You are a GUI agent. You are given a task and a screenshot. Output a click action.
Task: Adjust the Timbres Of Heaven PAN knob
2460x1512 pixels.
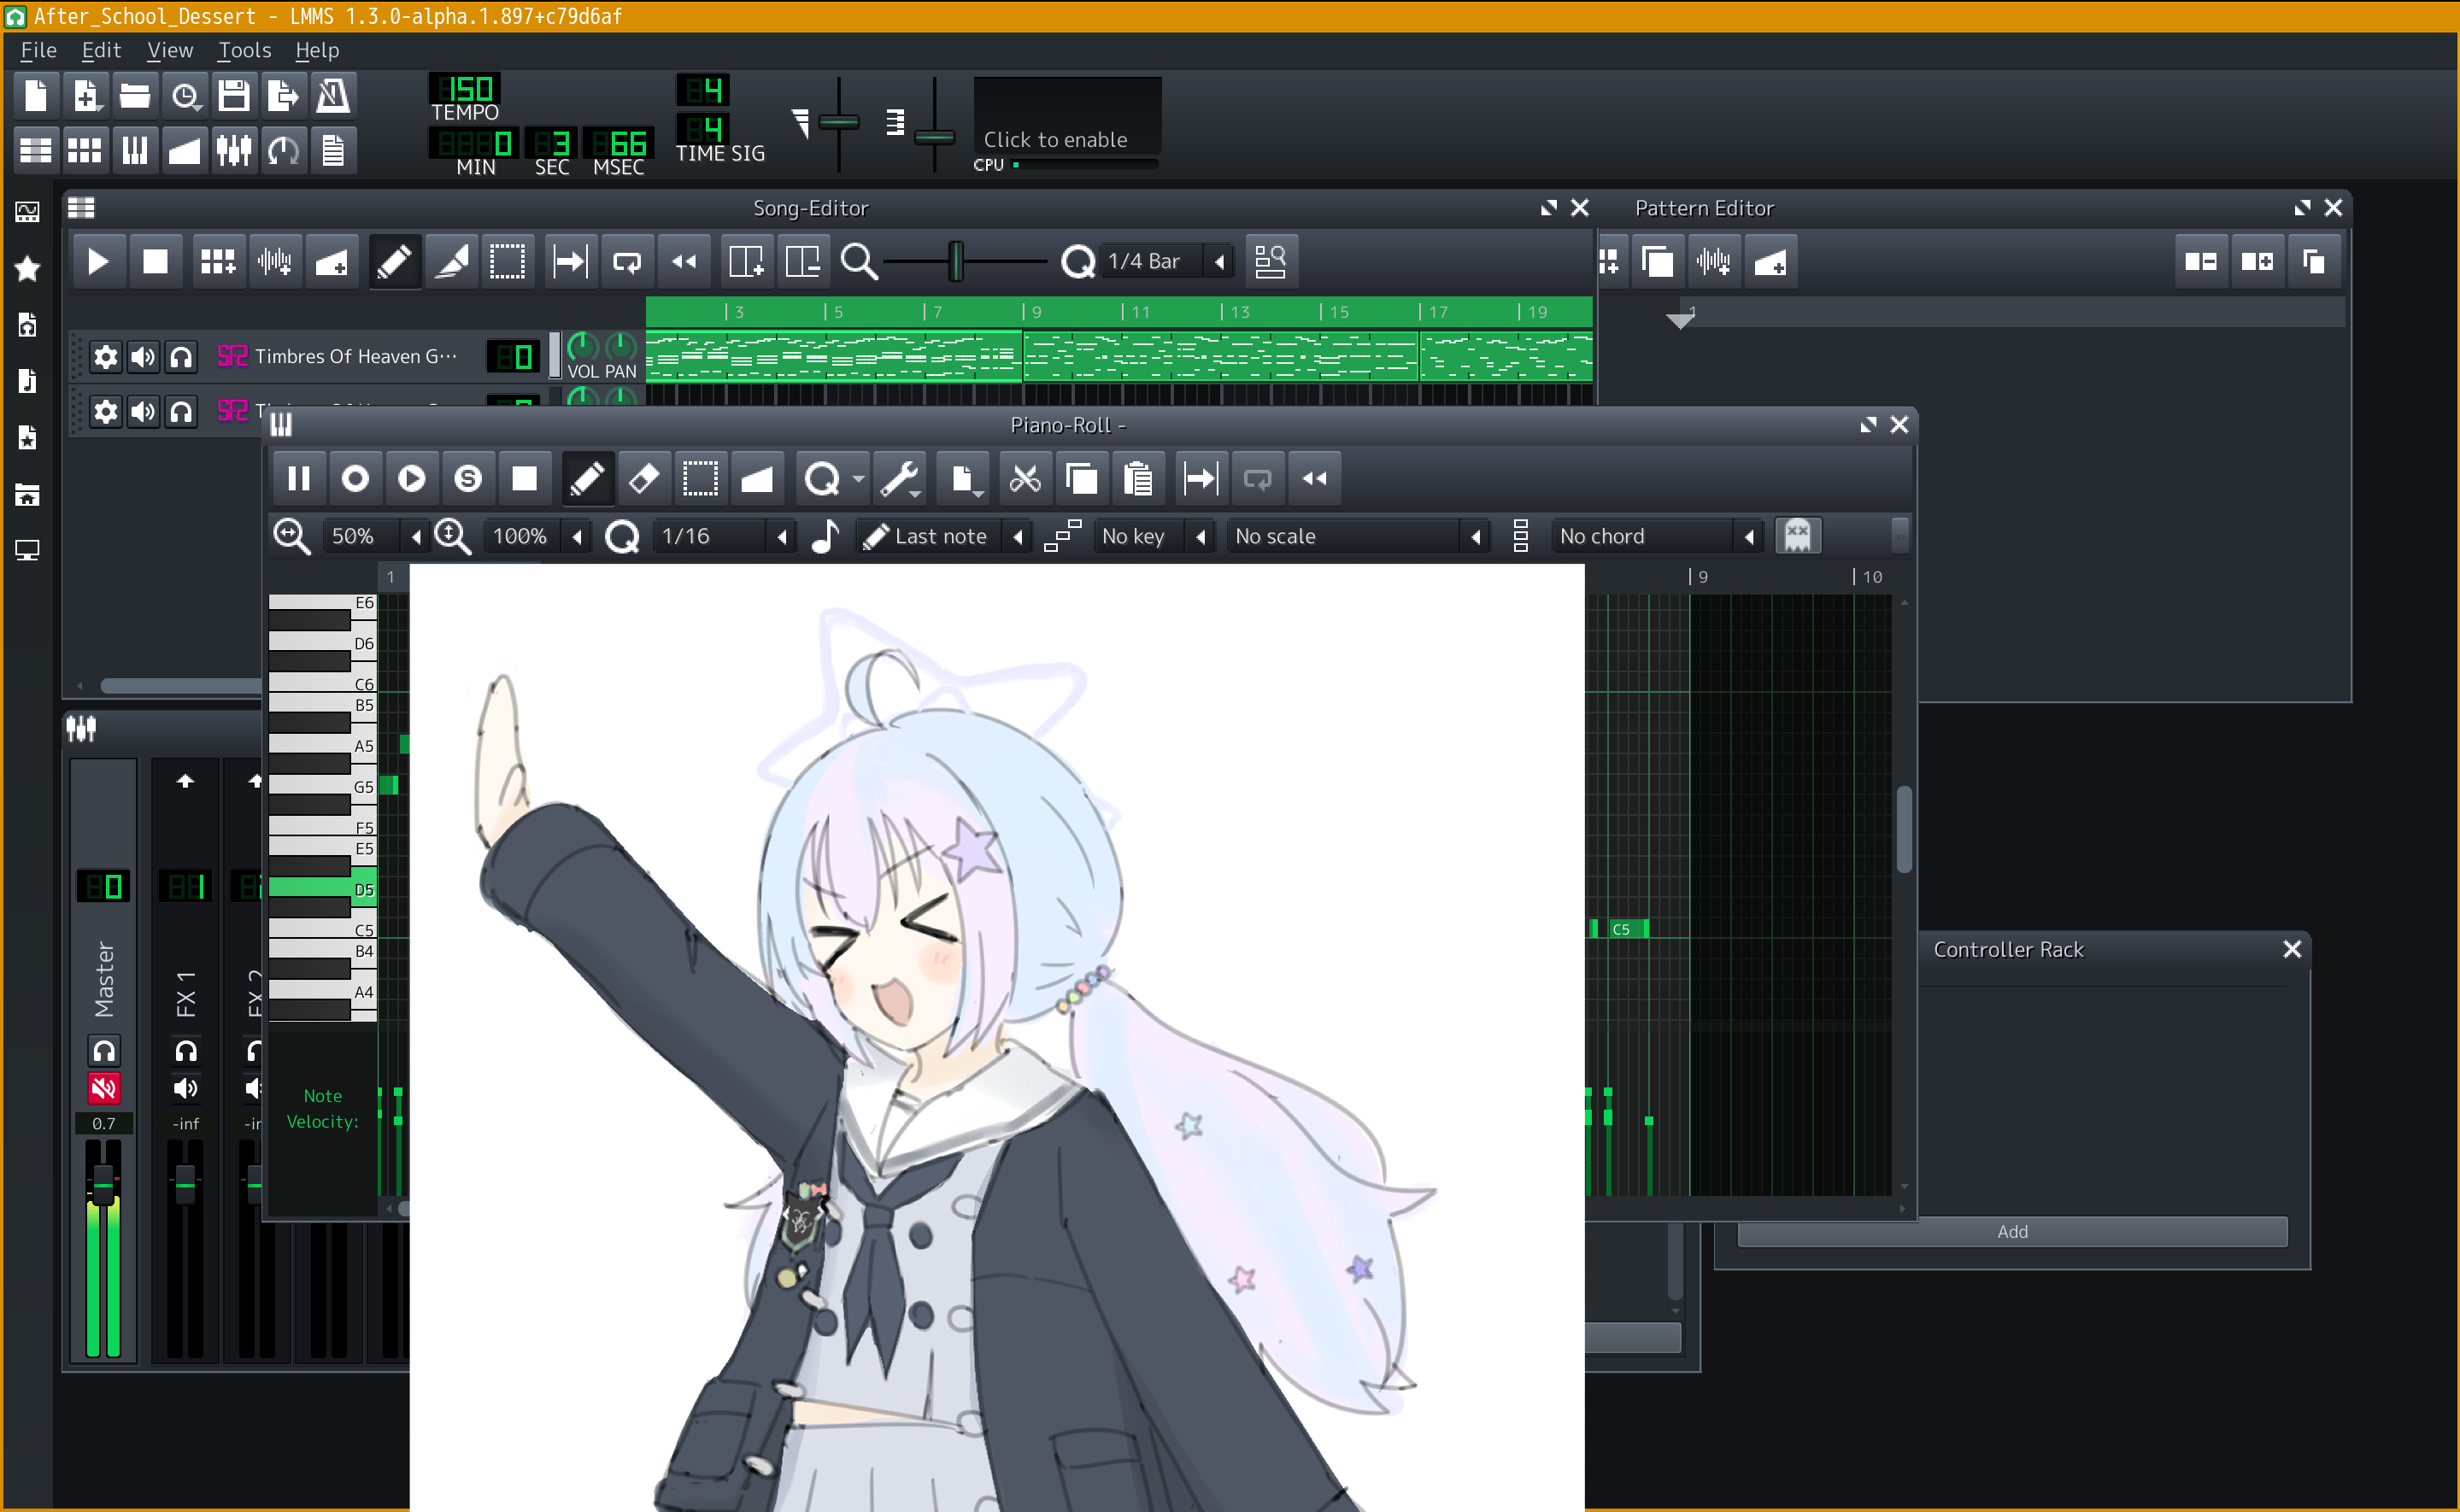point(620,347)
